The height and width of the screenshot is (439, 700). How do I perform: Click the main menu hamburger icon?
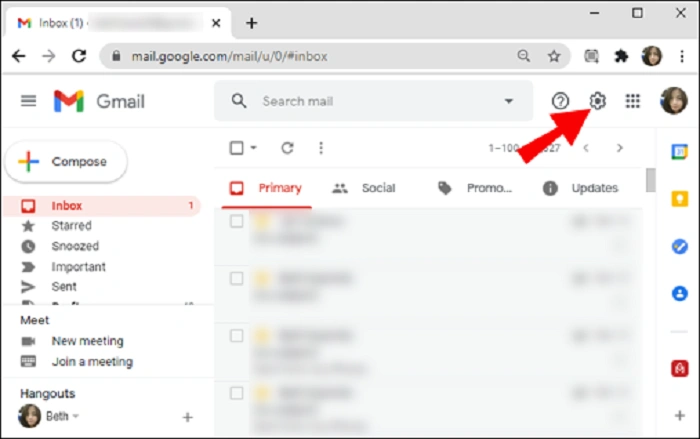(x=29, y=101)
